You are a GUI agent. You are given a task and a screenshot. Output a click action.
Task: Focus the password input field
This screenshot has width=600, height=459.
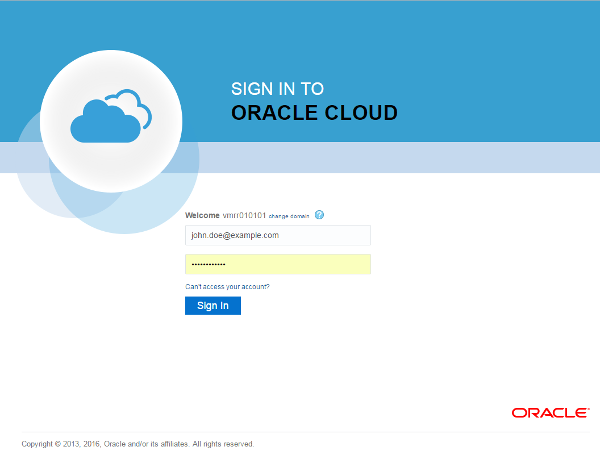[x=278, y=264]
